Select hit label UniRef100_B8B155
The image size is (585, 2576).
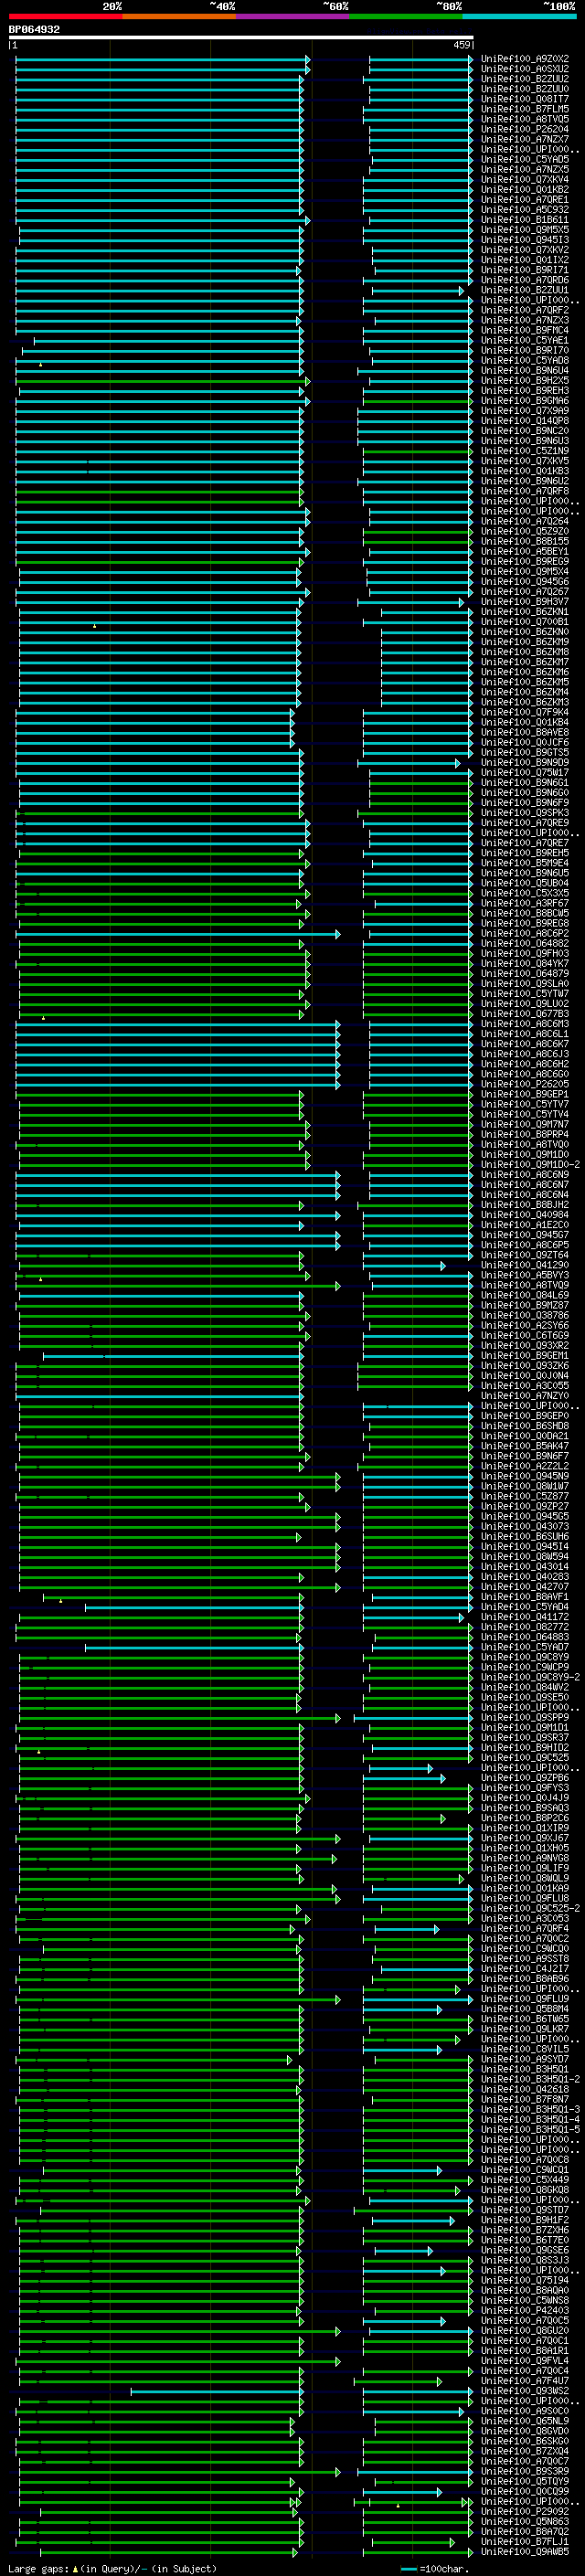point(525,541)
